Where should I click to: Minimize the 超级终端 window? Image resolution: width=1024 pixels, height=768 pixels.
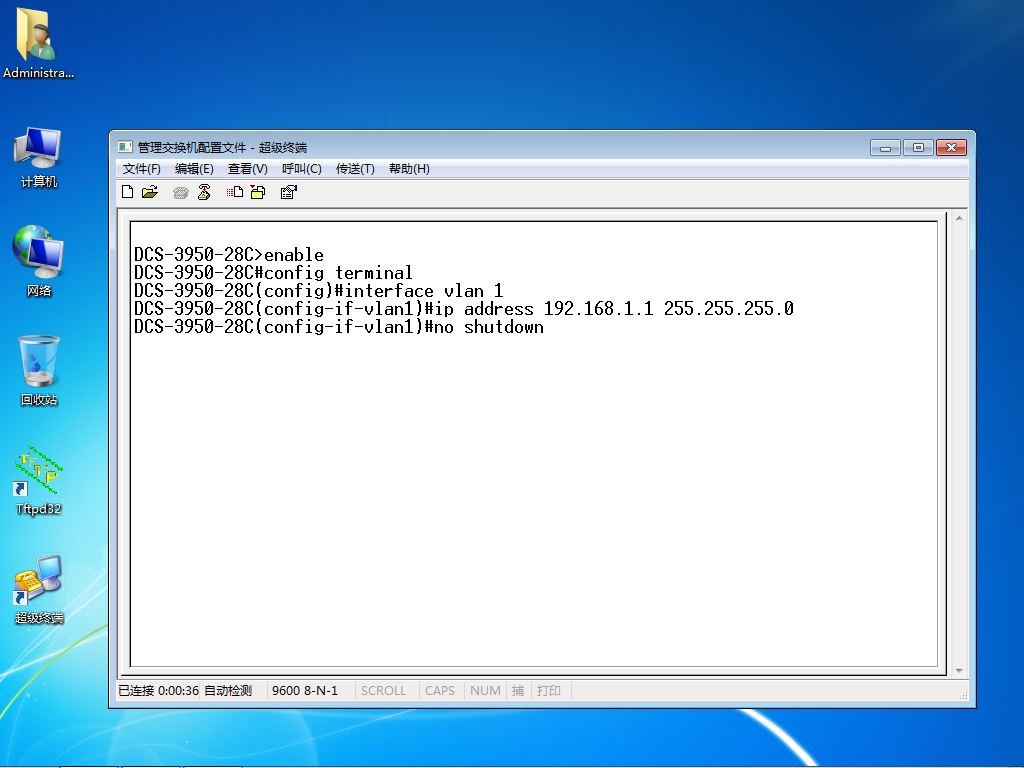pos(886,148)
